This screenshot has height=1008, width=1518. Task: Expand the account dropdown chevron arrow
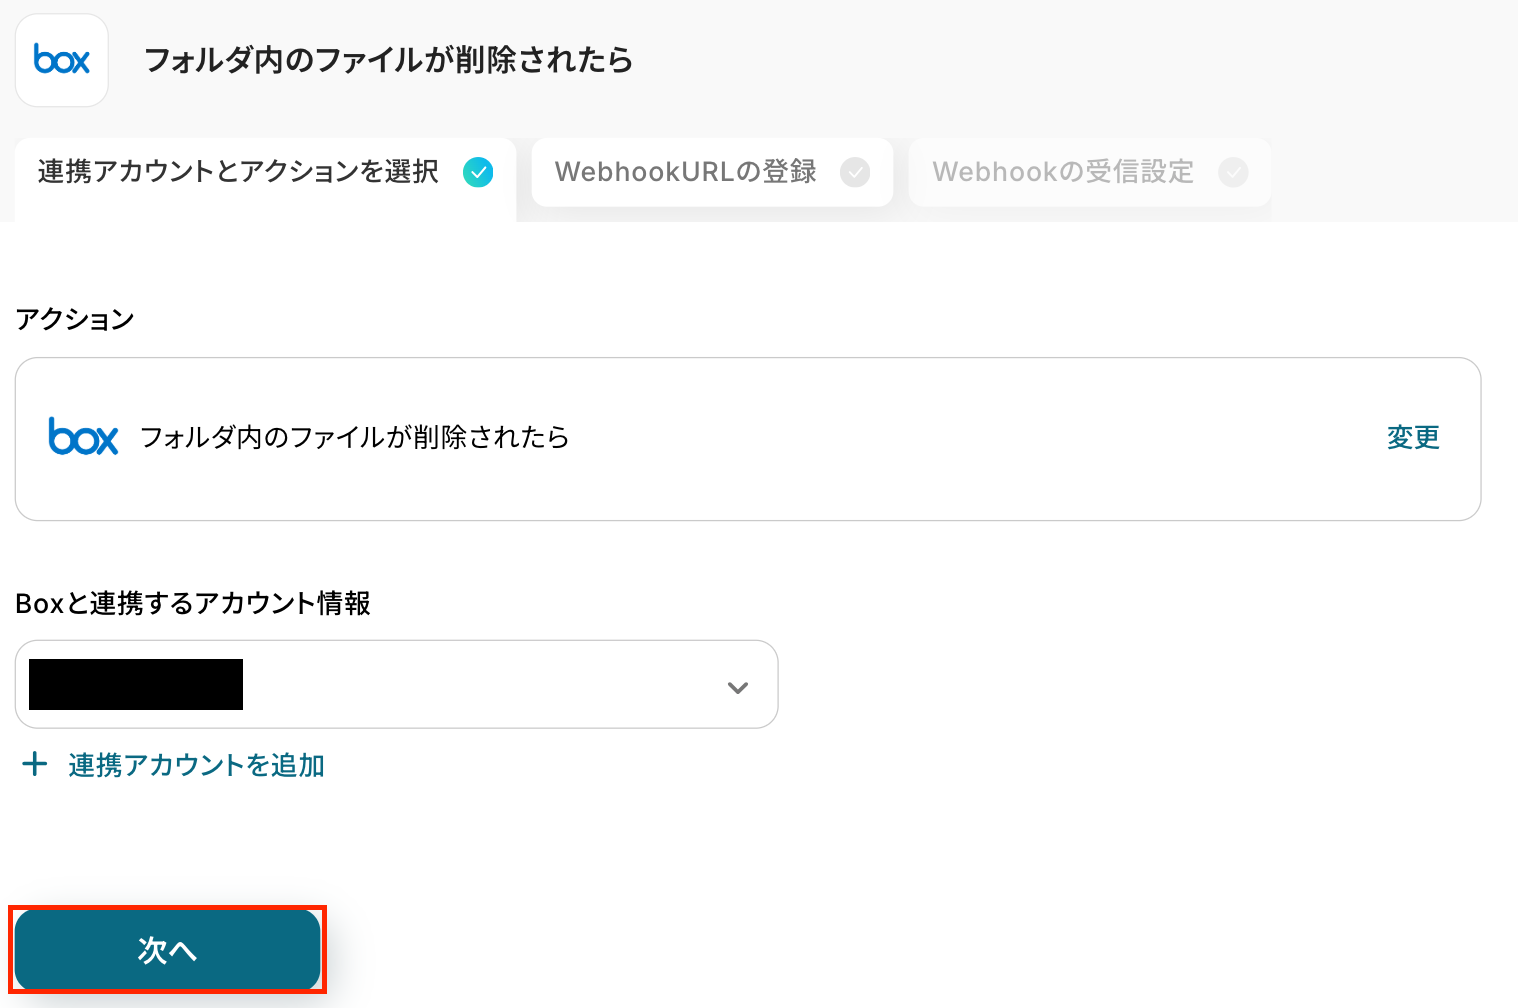tap(738, 687)
